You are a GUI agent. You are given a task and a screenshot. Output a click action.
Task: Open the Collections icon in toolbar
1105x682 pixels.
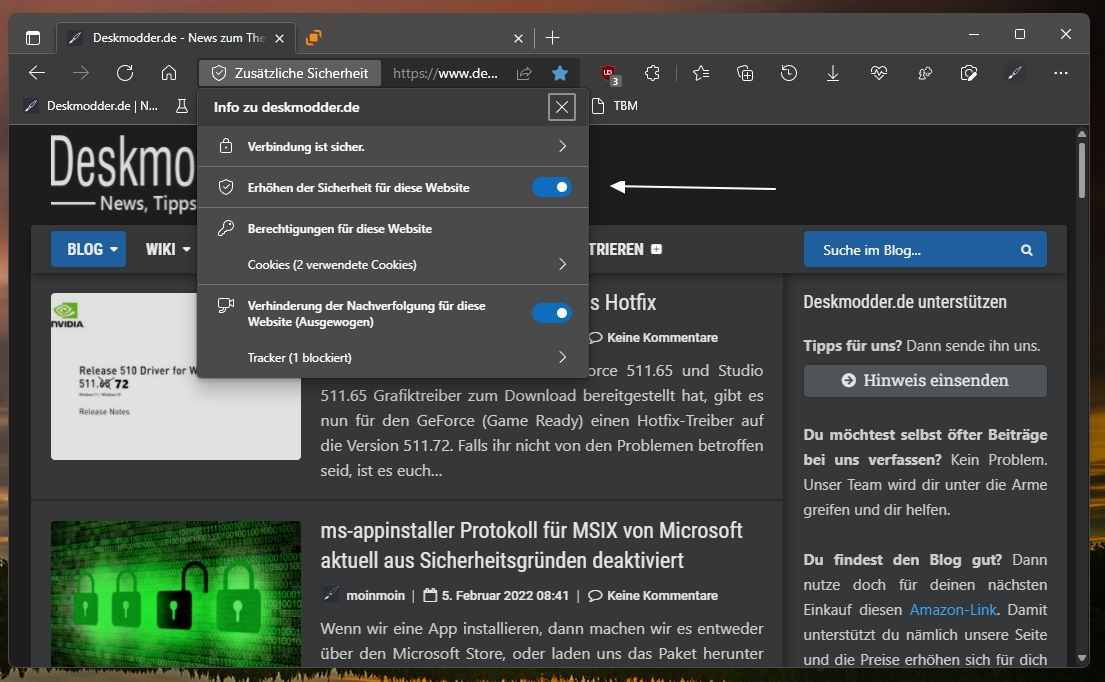click(x=745, y=73)
